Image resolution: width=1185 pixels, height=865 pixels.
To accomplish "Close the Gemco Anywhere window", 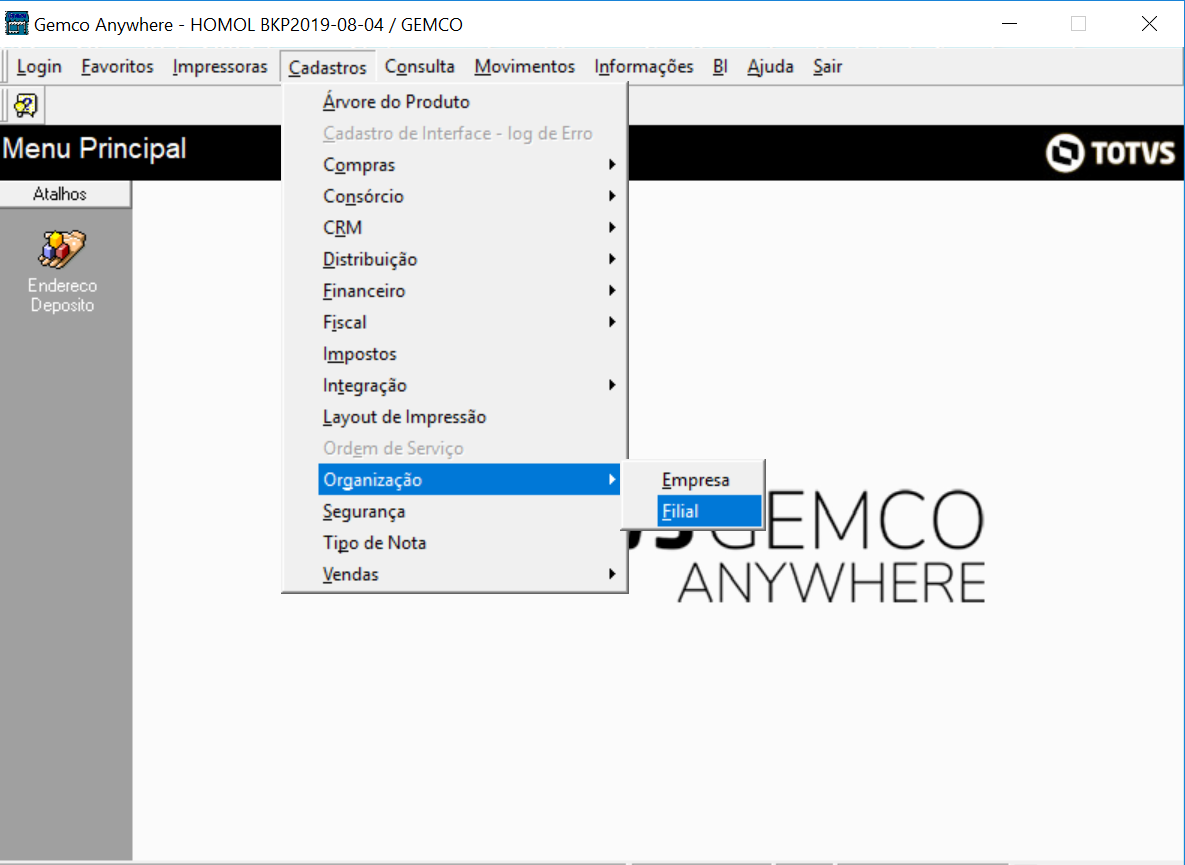I will [1149, 24].
